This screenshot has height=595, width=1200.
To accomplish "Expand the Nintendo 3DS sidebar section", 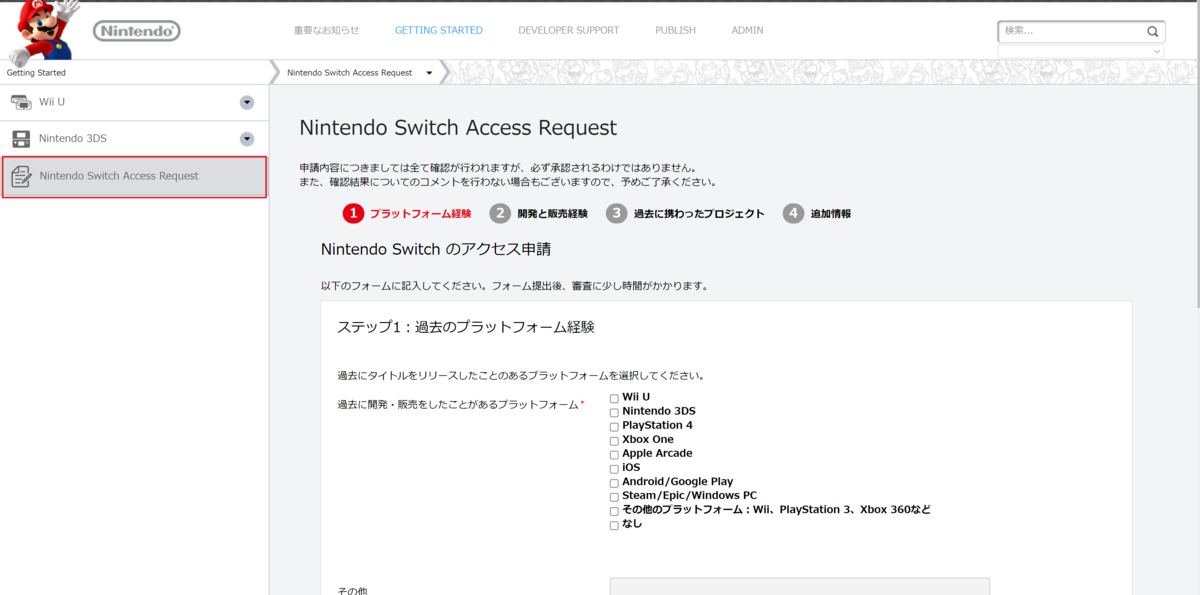I will (x=247, y=139).
